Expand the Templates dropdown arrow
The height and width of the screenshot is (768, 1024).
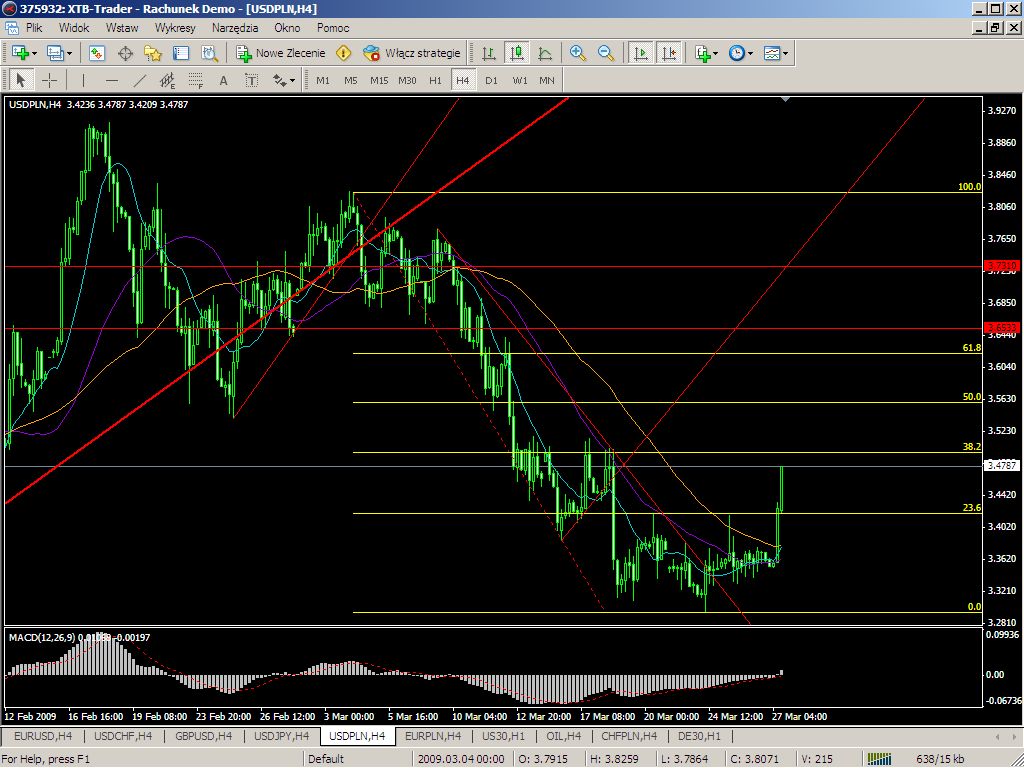pos(786,54)
